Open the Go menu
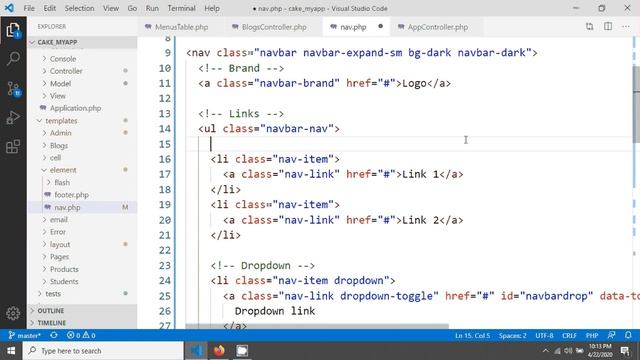The width and height of the screenshot is (640, 360). pyautogui.click(x=132, y=8)
